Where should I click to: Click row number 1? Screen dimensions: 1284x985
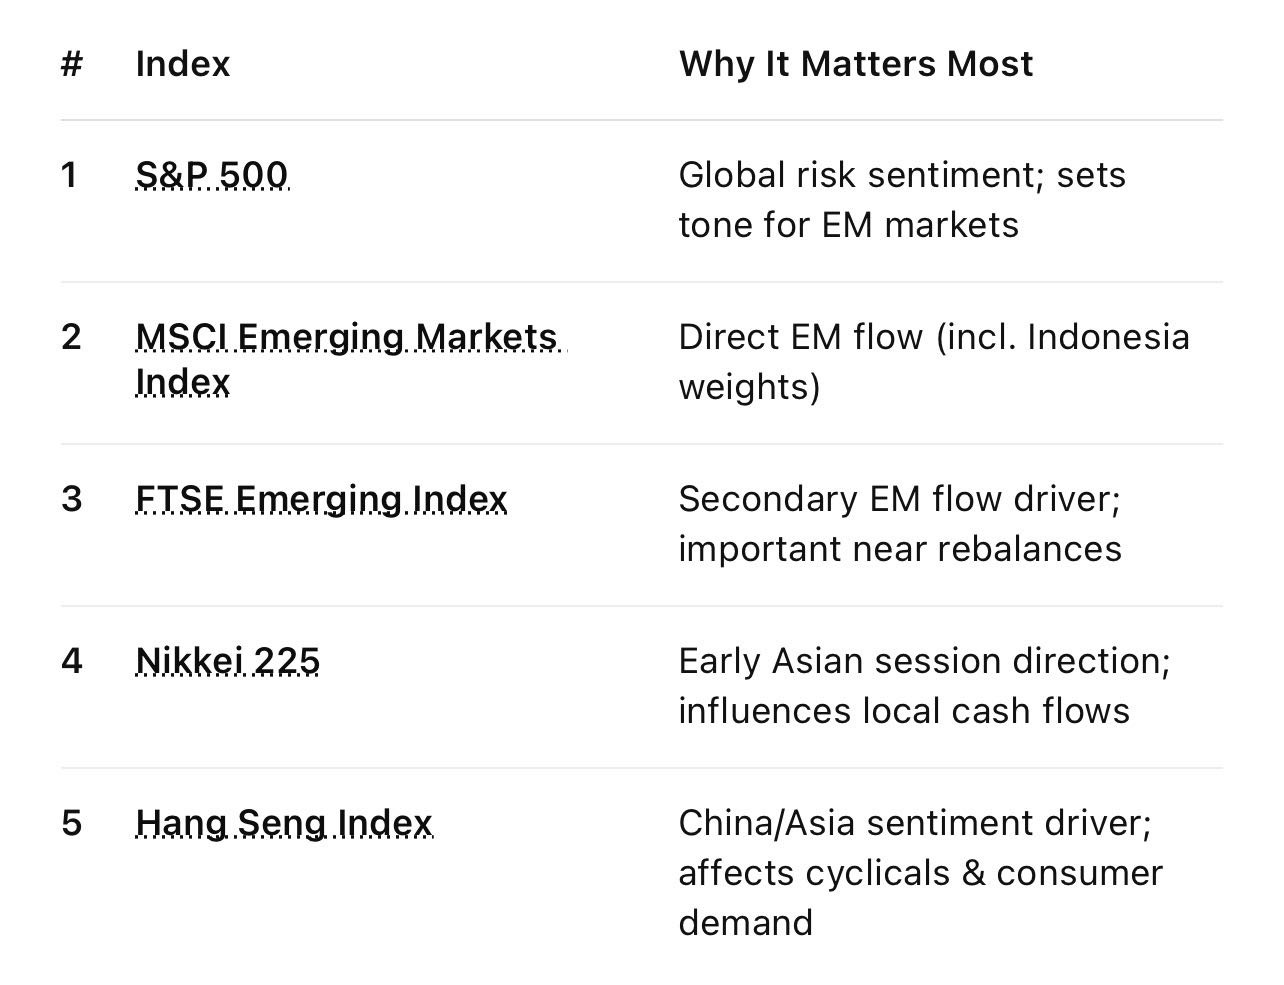69,175
